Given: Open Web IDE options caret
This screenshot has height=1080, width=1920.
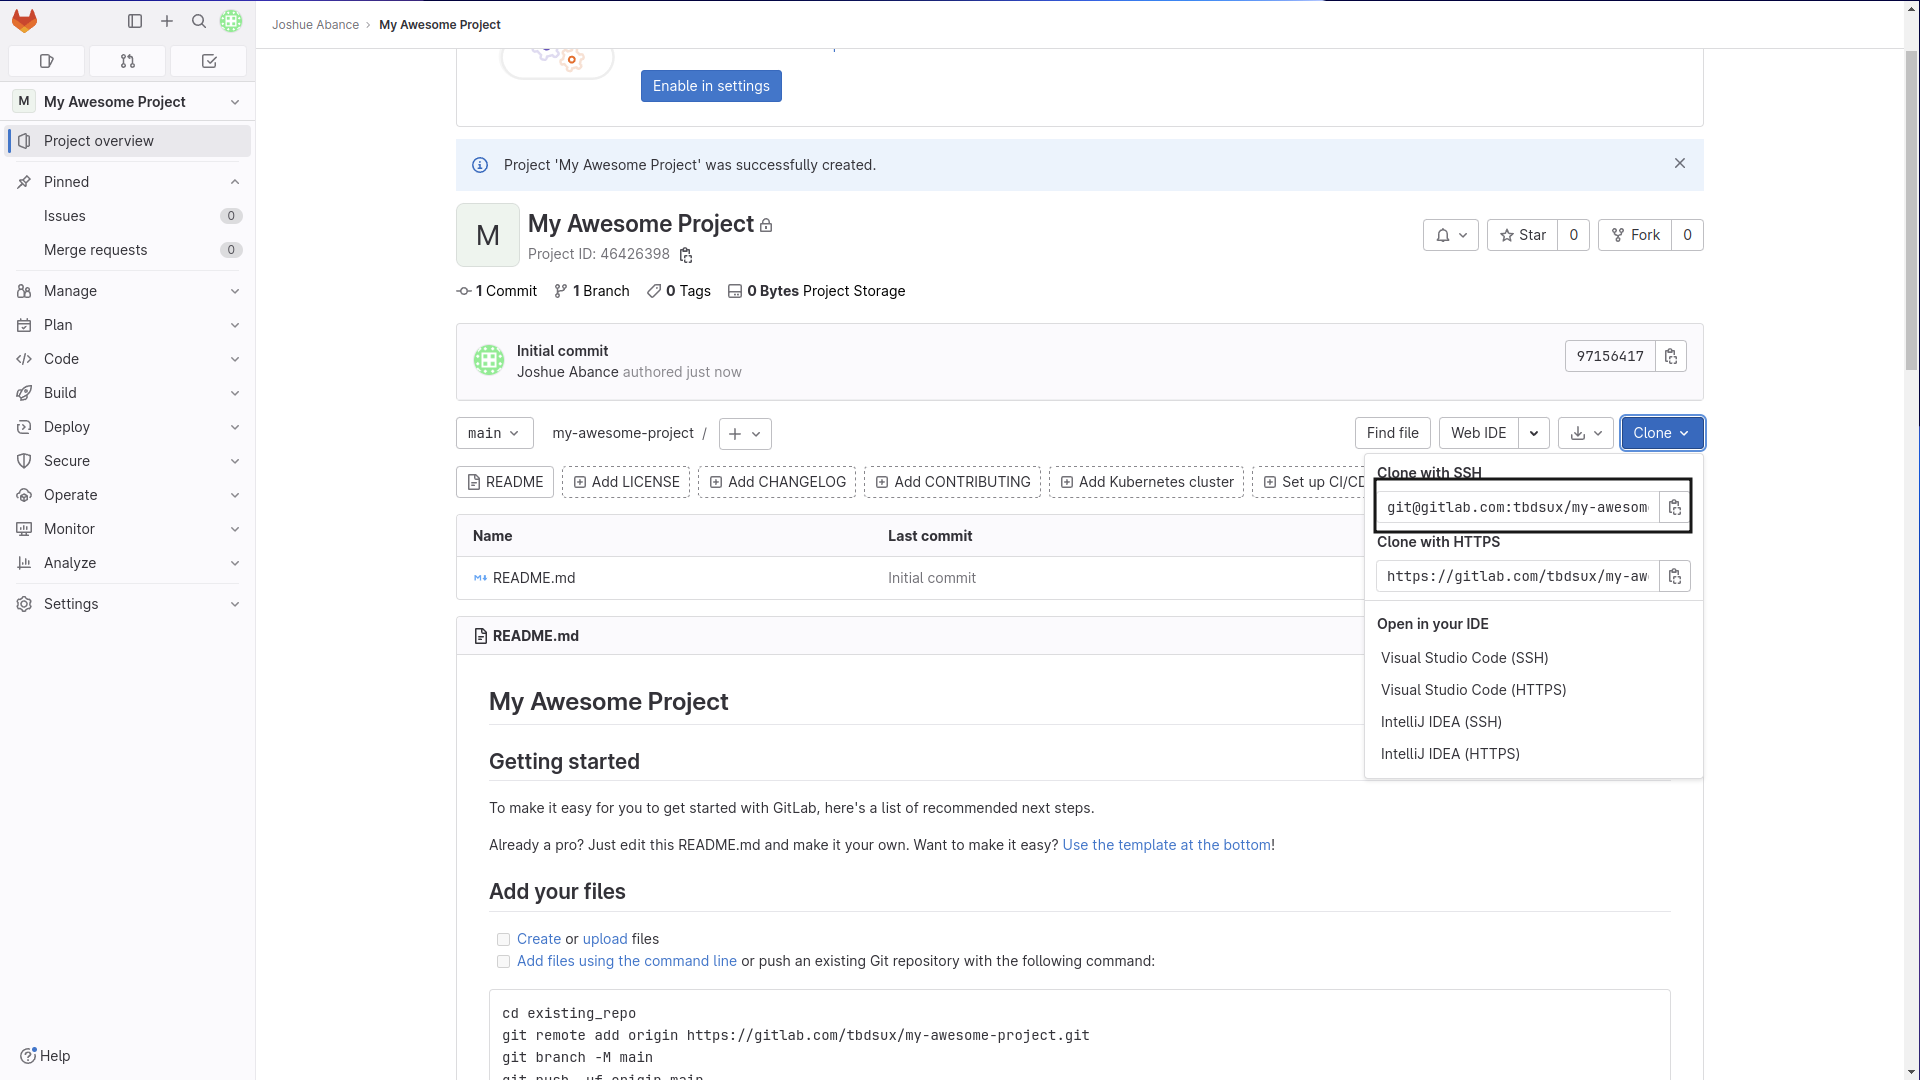Looking at the screenshot, I should point(1534,433).
